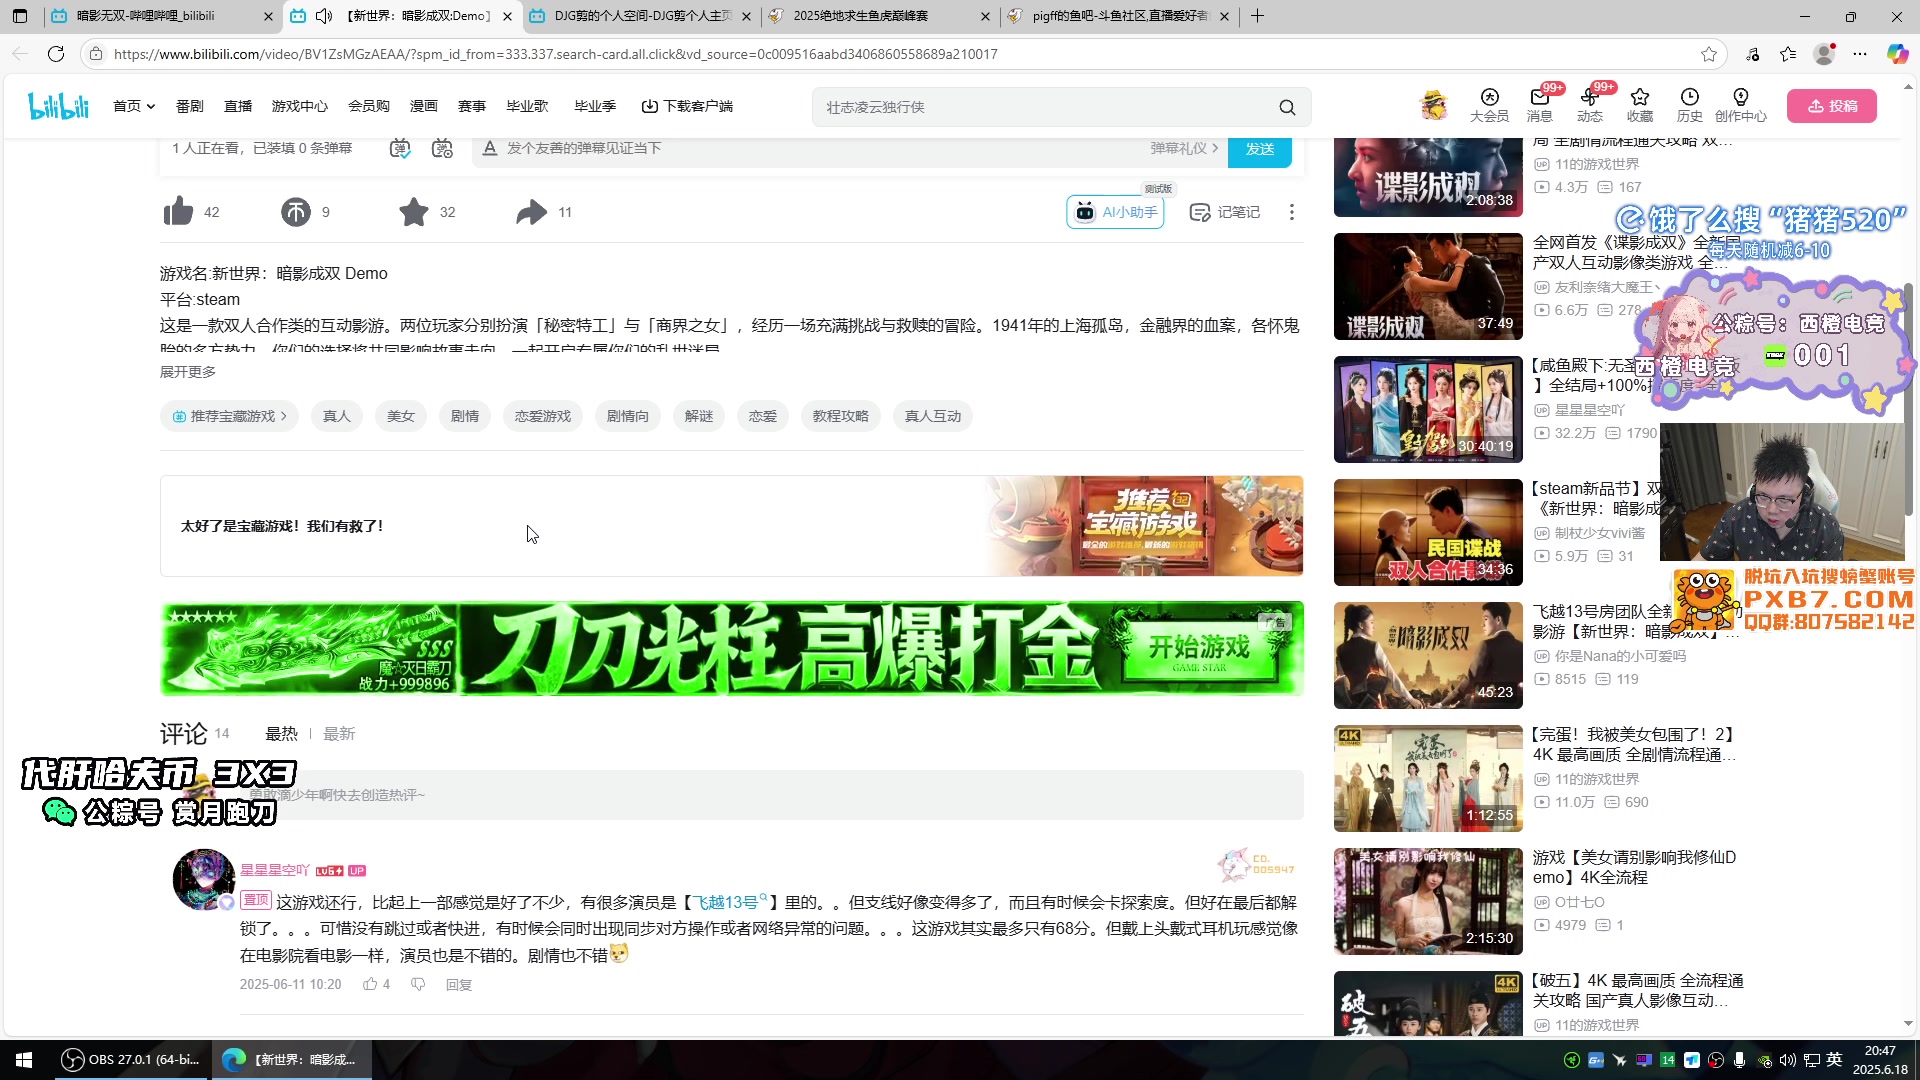Image resolution: width=1920 pixels, height=1080 pixels.
Task: Sort comments by 最新
Action: coord(339,734)
